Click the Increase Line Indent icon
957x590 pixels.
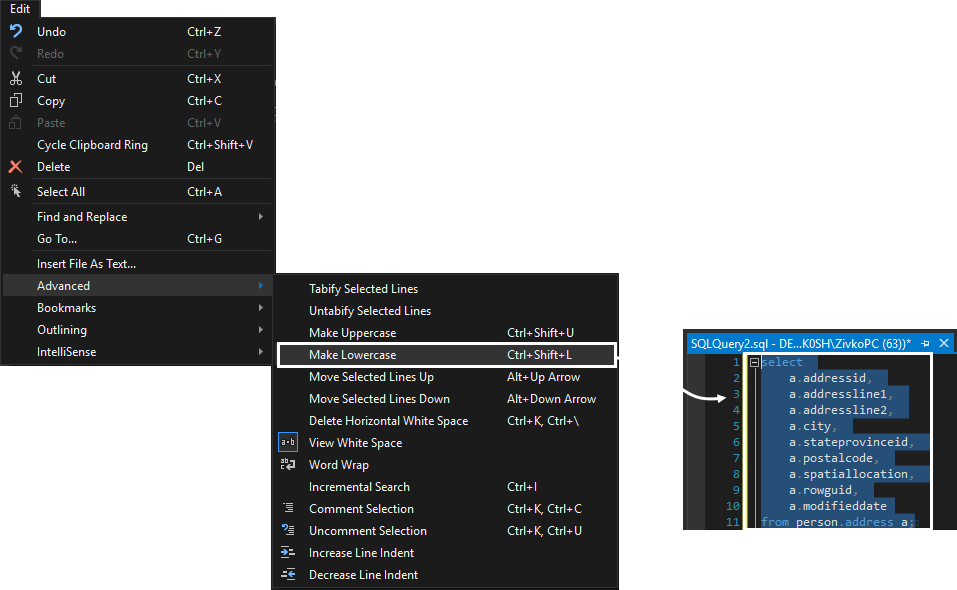[288, 552]
